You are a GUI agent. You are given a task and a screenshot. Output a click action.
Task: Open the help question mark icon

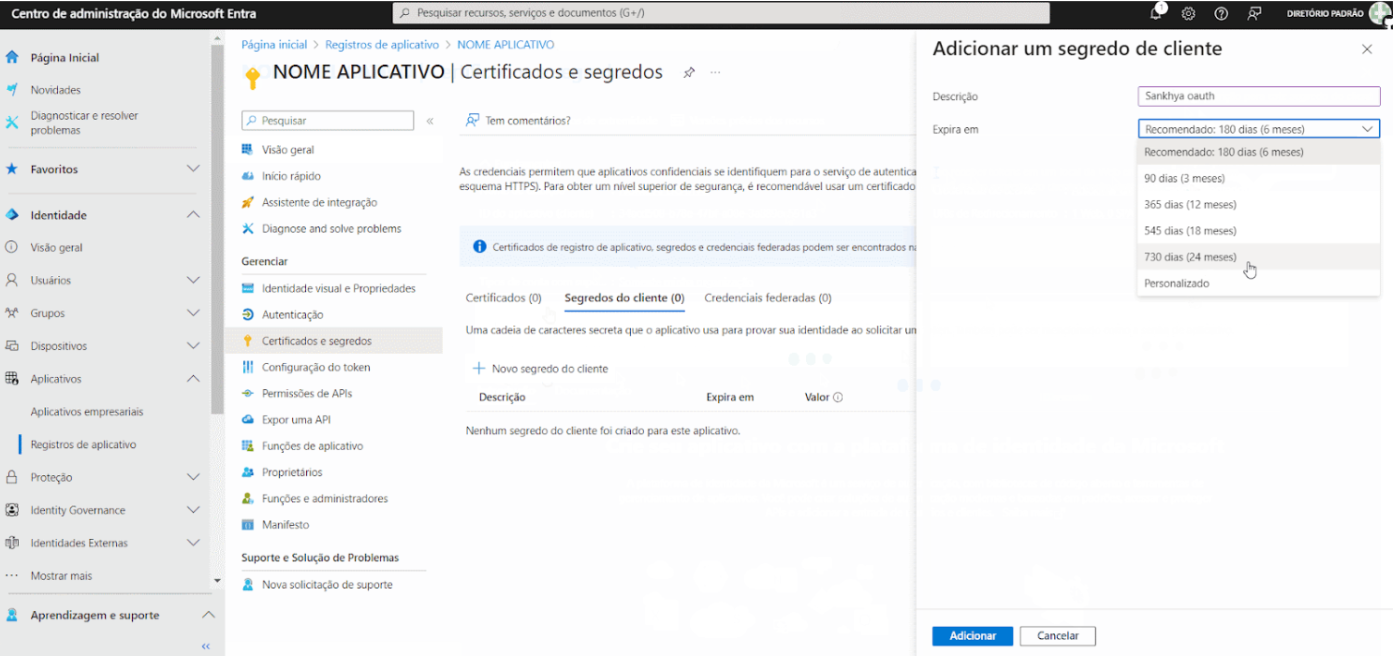tap(1221, 14)
